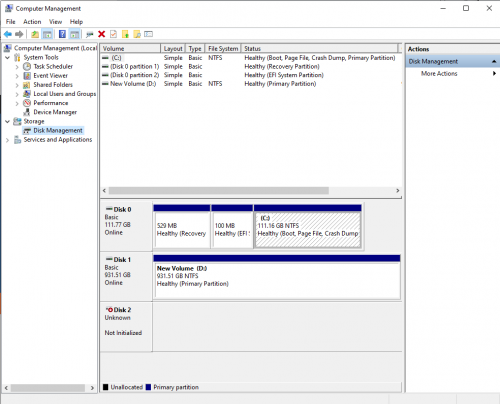This screenshot has height=404, width=500.
Task: Toggle Show/Hide Console Tree toolbar icon
Action: point(47,34)
